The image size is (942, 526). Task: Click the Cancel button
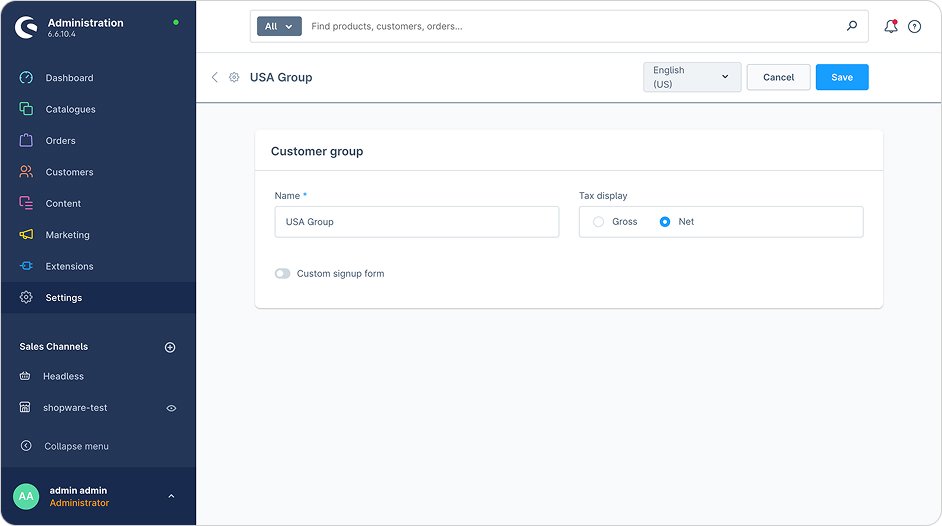tap(778, 77)
